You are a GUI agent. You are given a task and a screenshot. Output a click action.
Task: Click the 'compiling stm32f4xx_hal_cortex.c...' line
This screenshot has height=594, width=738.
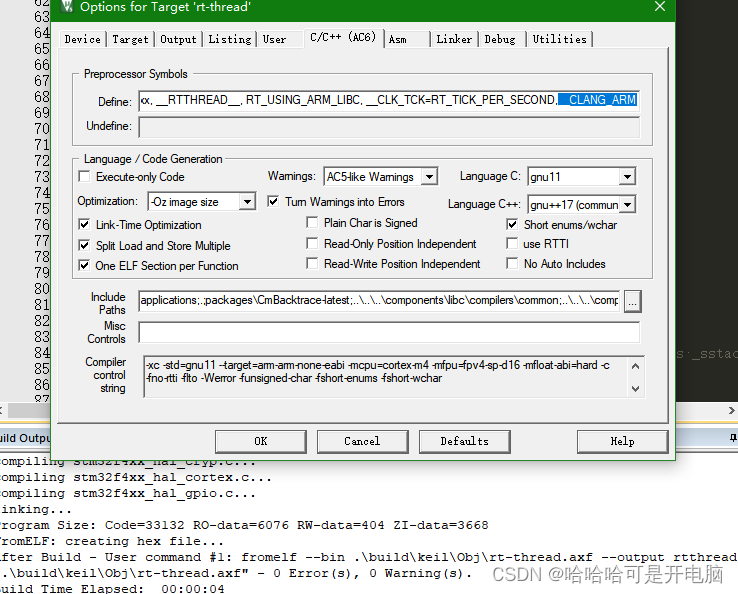[x=136, y=477]
